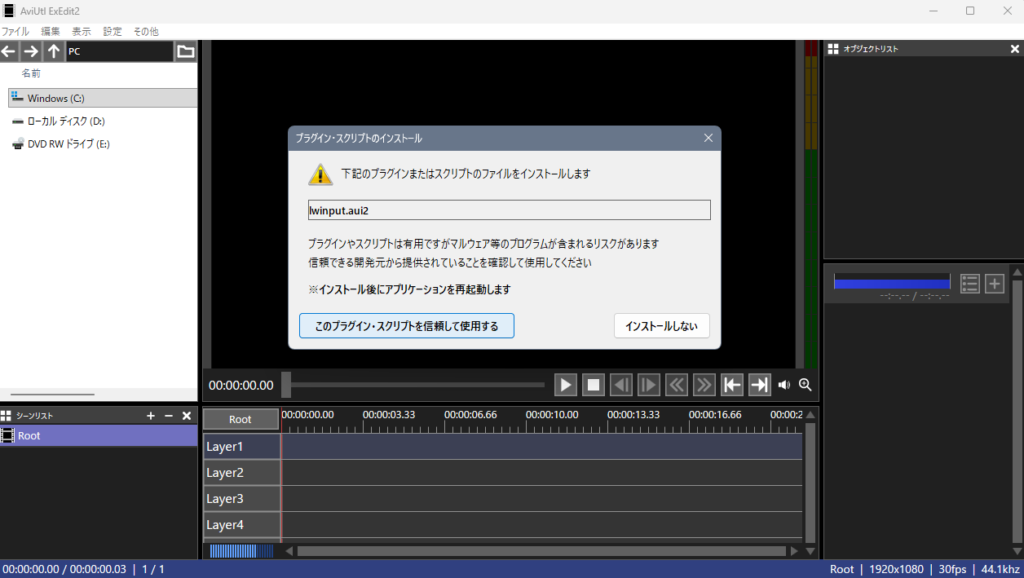Image resolution: width=1024 pixels, height=578 pixels.
Task: Open the ファイル menu
Action: [x=15, y=31]
